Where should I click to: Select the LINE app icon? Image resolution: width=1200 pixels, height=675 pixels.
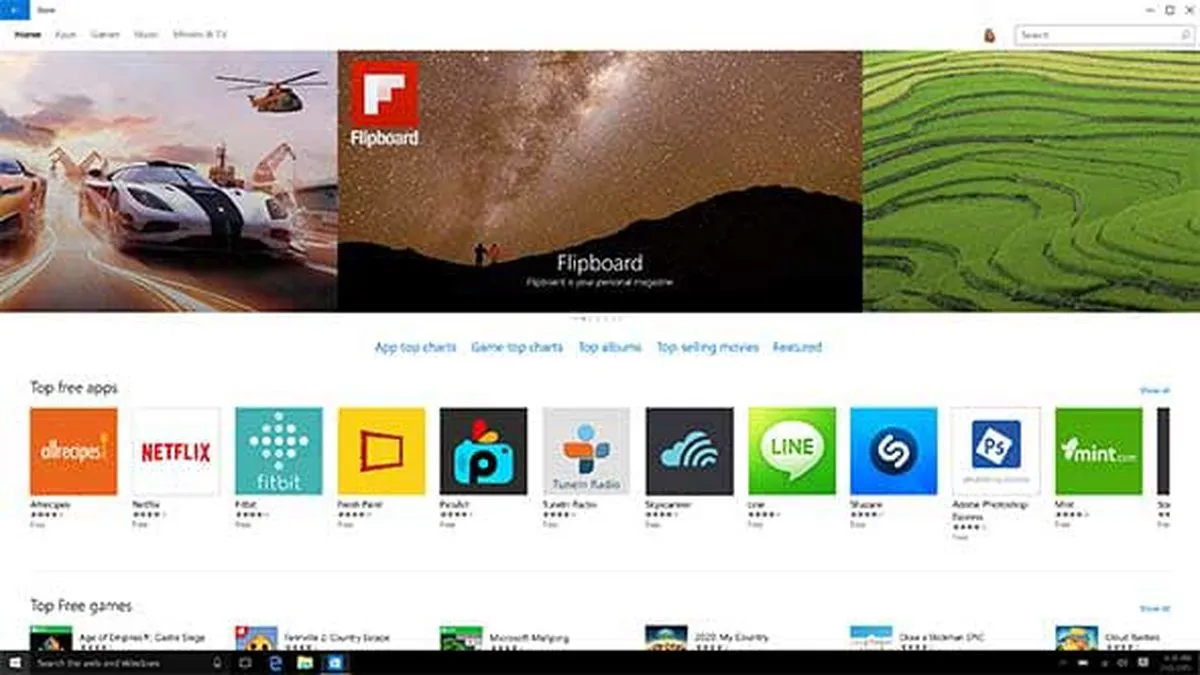792,450
